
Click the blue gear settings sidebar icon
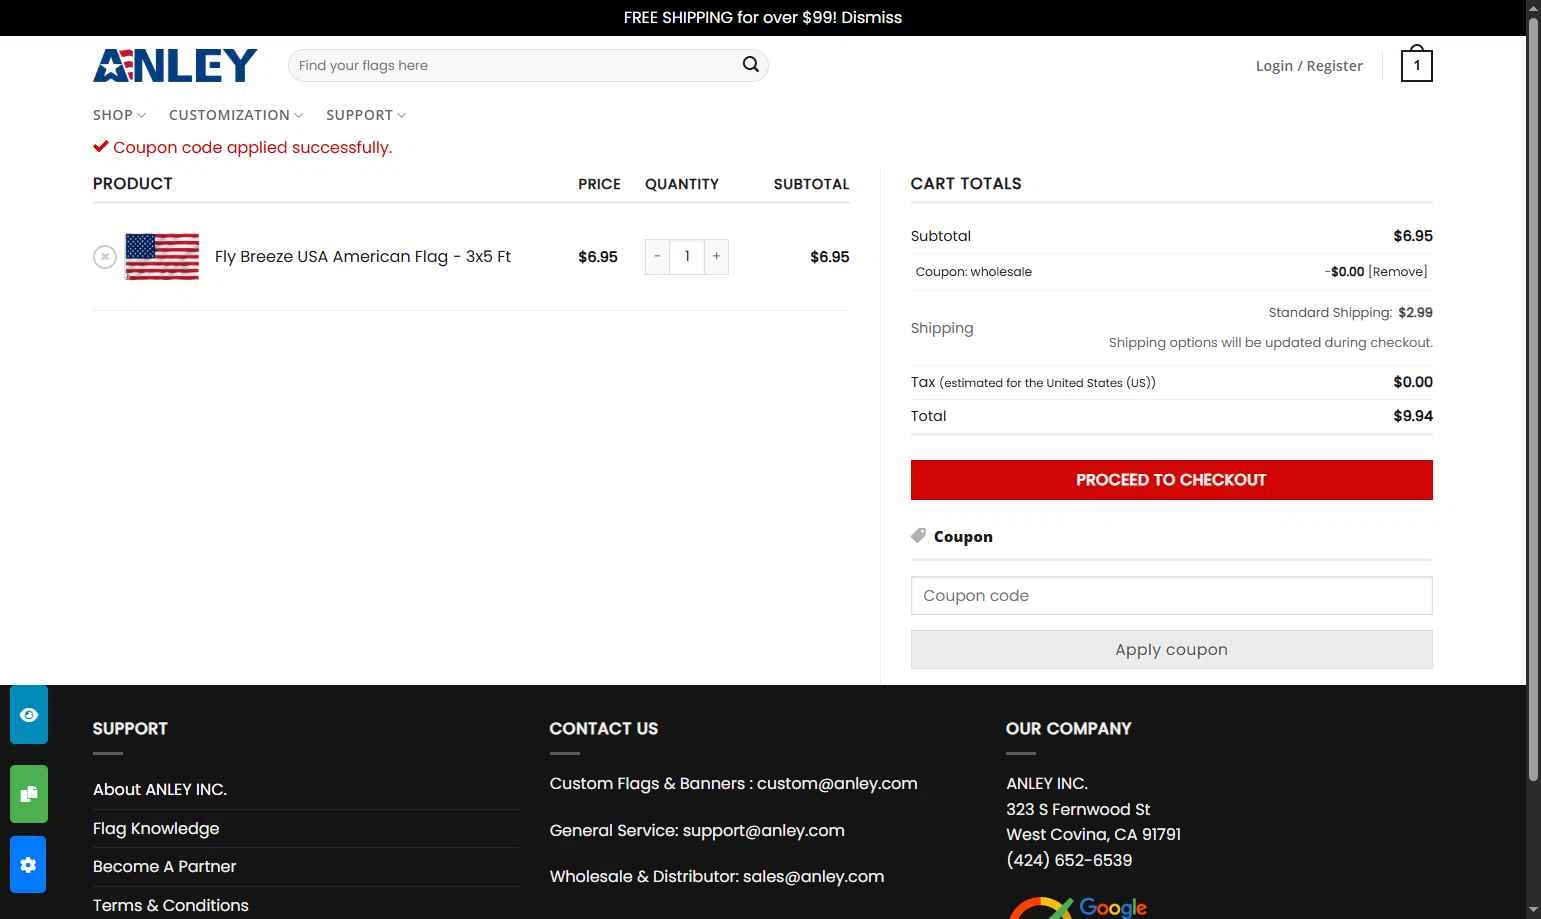point(29,865)
